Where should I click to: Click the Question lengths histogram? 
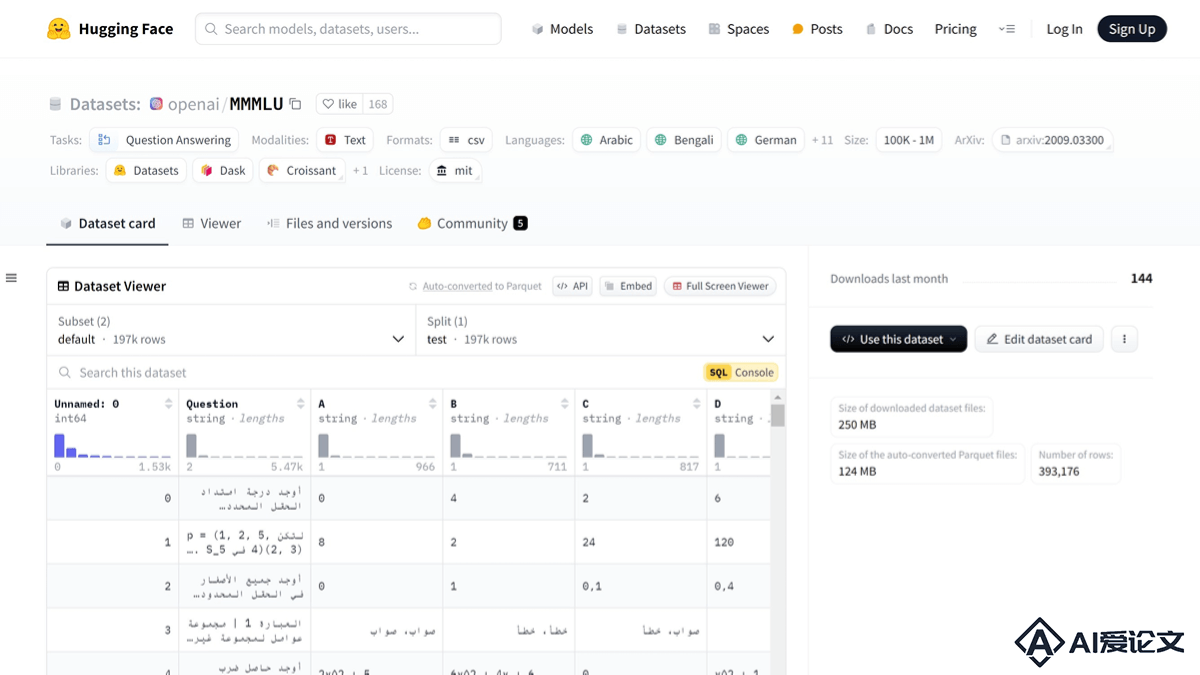245,445
